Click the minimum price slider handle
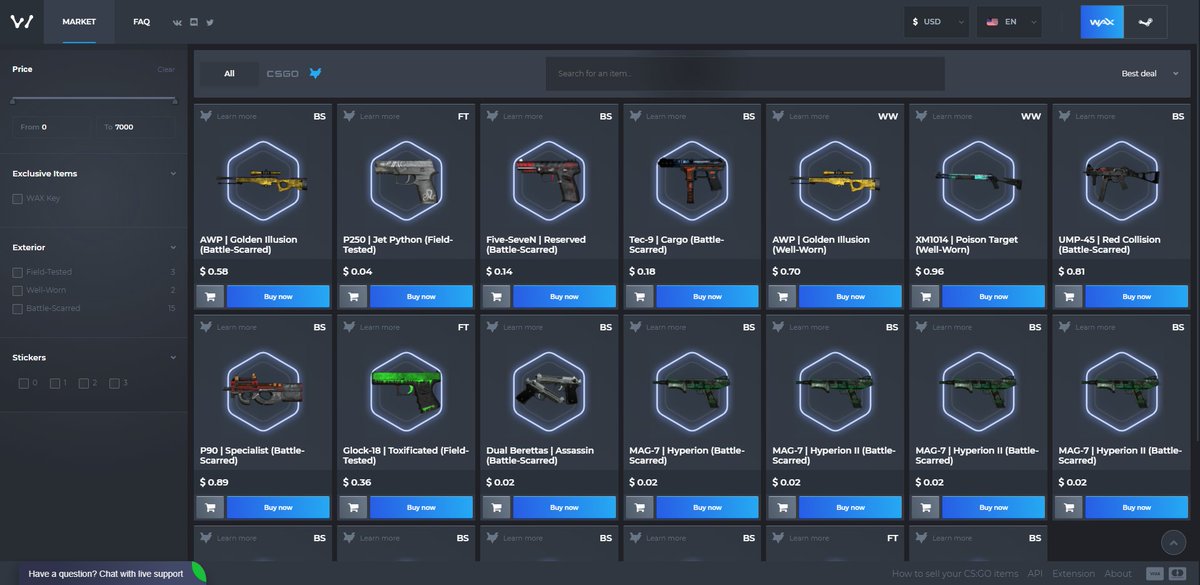This screenshot has width=1200, height=585. pos(13,100)
